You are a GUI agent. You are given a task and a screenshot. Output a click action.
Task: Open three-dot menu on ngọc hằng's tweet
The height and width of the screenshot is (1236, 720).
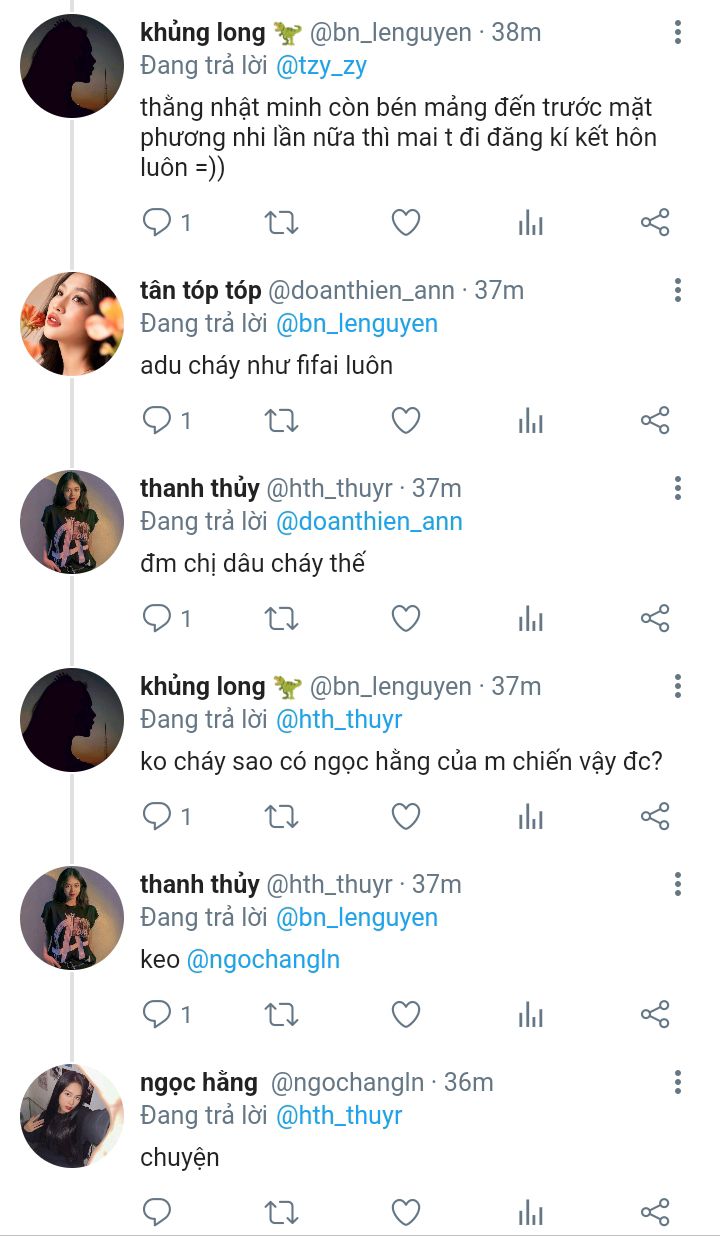tap(677, 1082)
